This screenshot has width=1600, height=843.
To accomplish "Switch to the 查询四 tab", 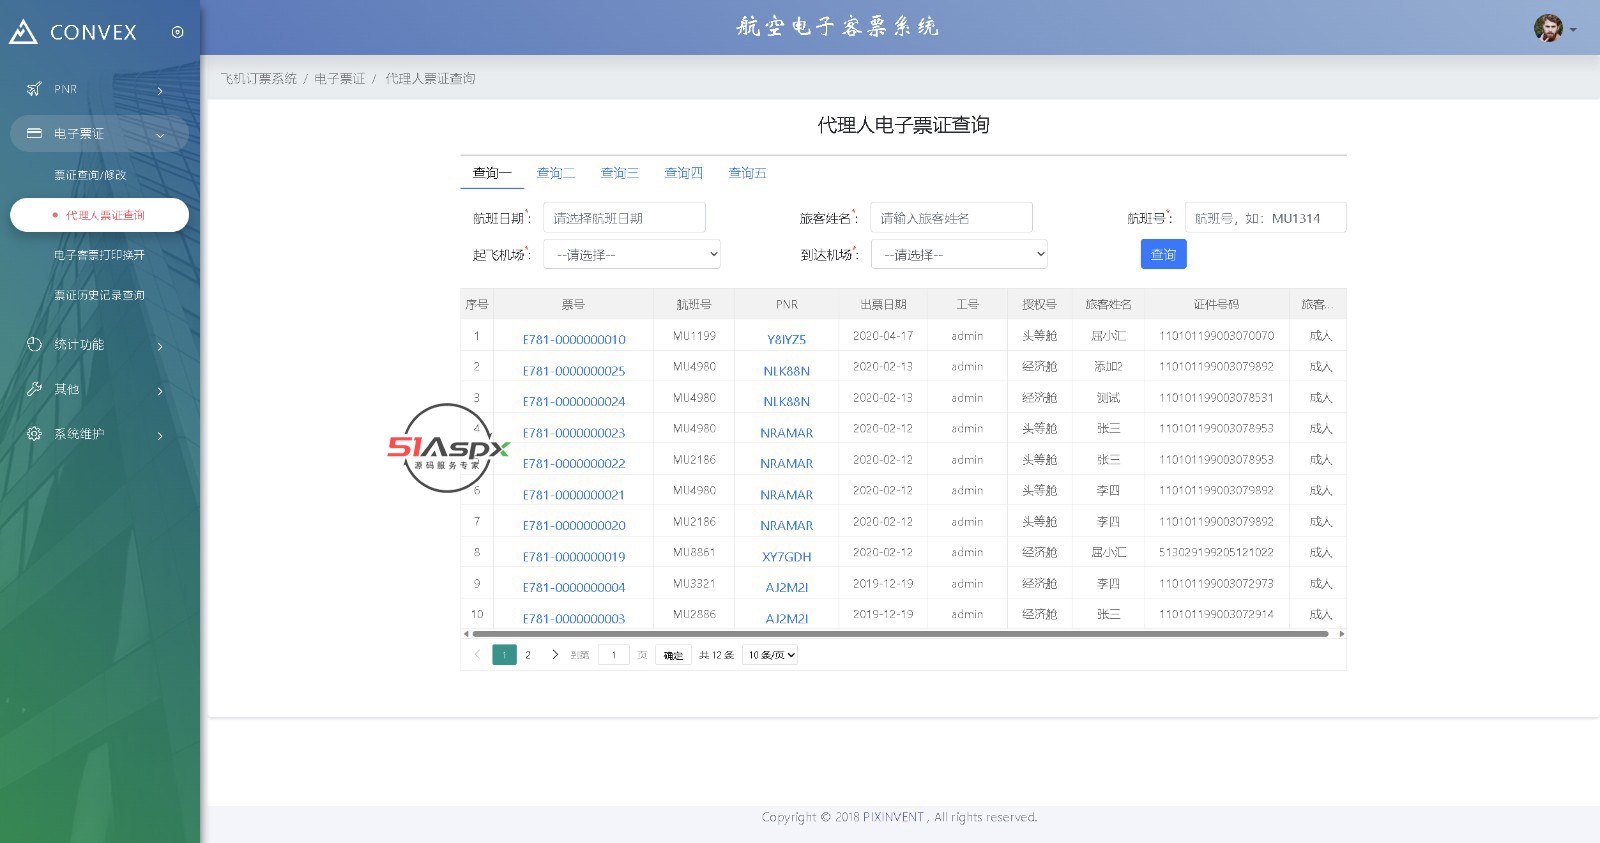I will tap(684, 173).
